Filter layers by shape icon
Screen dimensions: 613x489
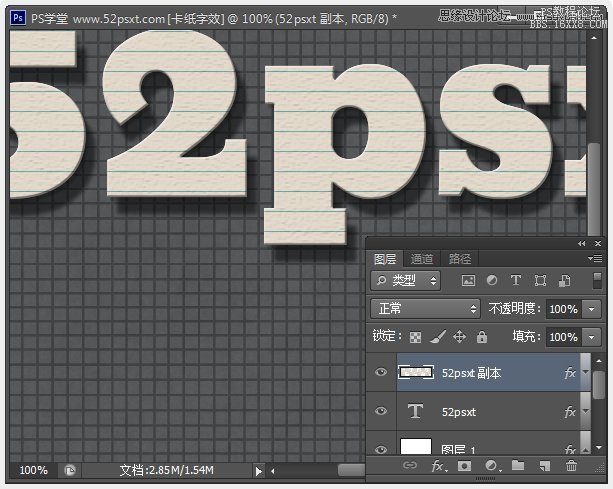coord(540,280)
